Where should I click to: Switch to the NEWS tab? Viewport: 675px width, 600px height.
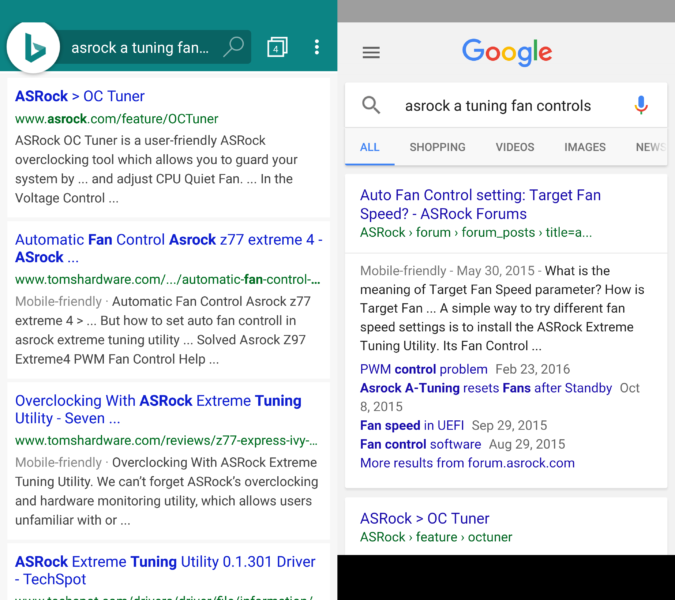coord(651,147)
